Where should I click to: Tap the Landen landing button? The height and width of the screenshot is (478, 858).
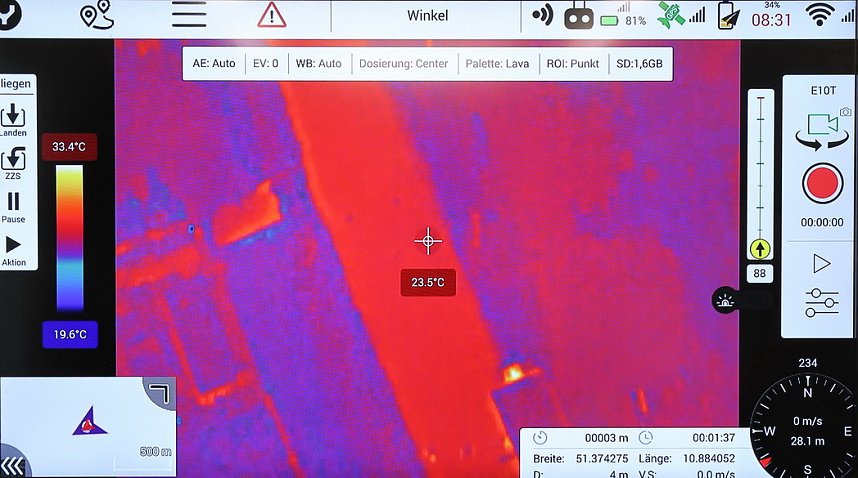(13, 120)
